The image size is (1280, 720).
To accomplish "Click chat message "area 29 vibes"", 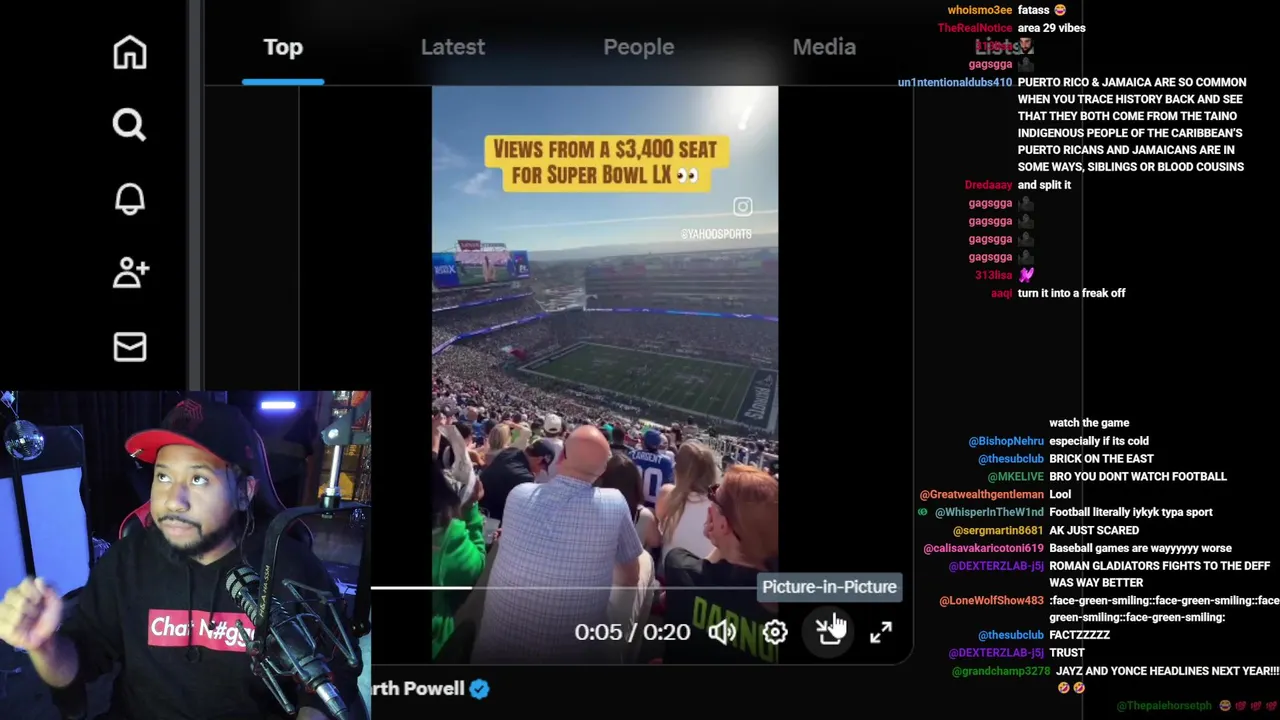I will pyautogui.click(x=1052, y=28).
